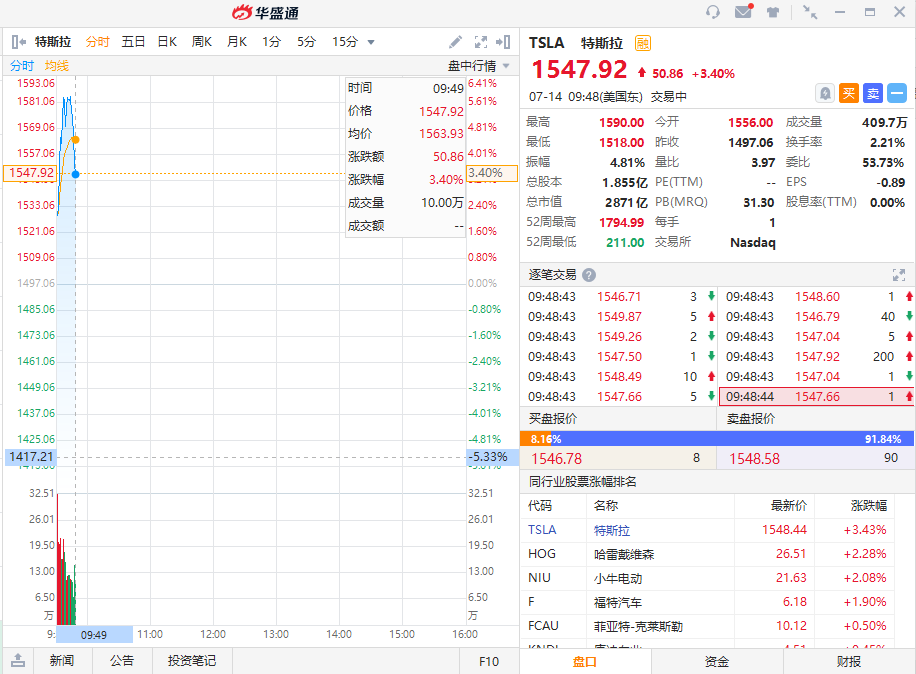Click the help icon beside 逐笔交易
Viewport: 916px width, 674px height.
pyautogui.click(x=589, y=275)
